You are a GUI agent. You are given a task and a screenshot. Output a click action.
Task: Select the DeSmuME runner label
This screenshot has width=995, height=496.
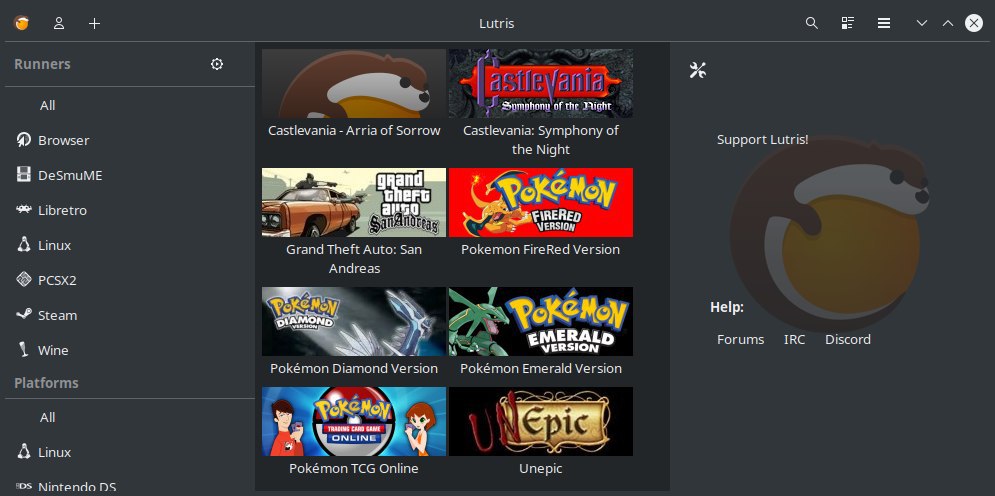point(70,175)
